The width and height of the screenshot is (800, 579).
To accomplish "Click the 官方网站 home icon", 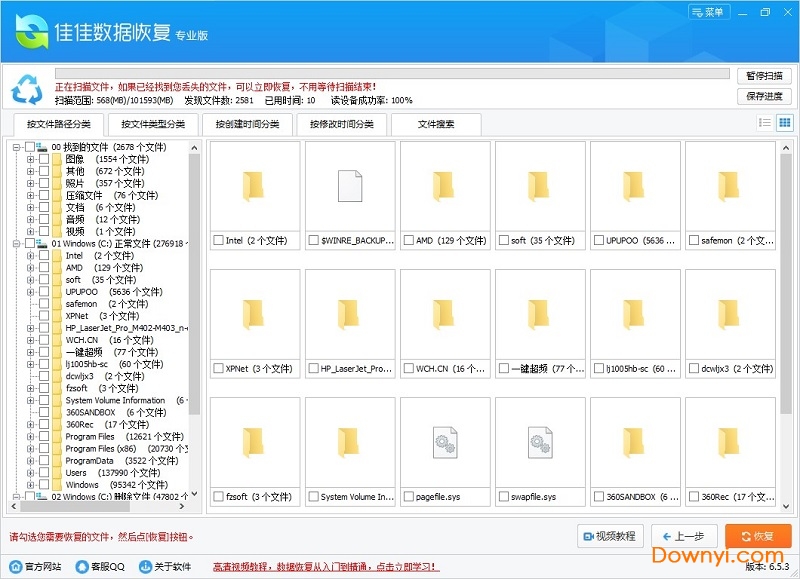I will click(x=15, y=566).
